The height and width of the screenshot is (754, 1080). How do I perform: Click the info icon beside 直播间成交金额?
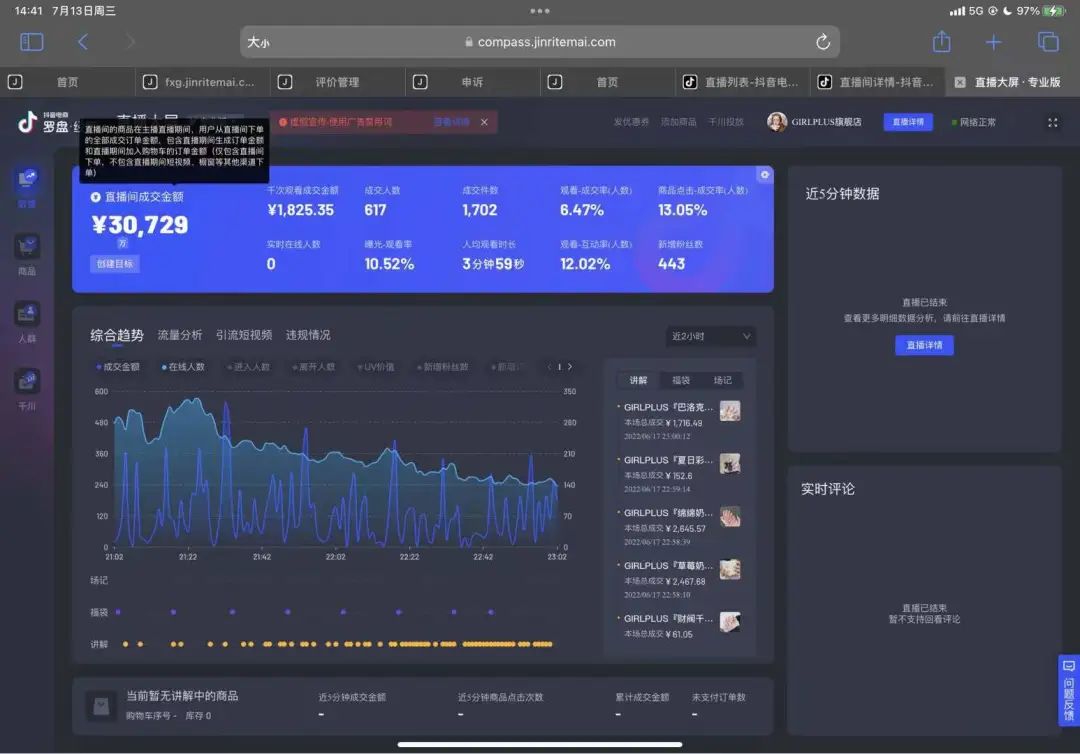tap(96, 197)
